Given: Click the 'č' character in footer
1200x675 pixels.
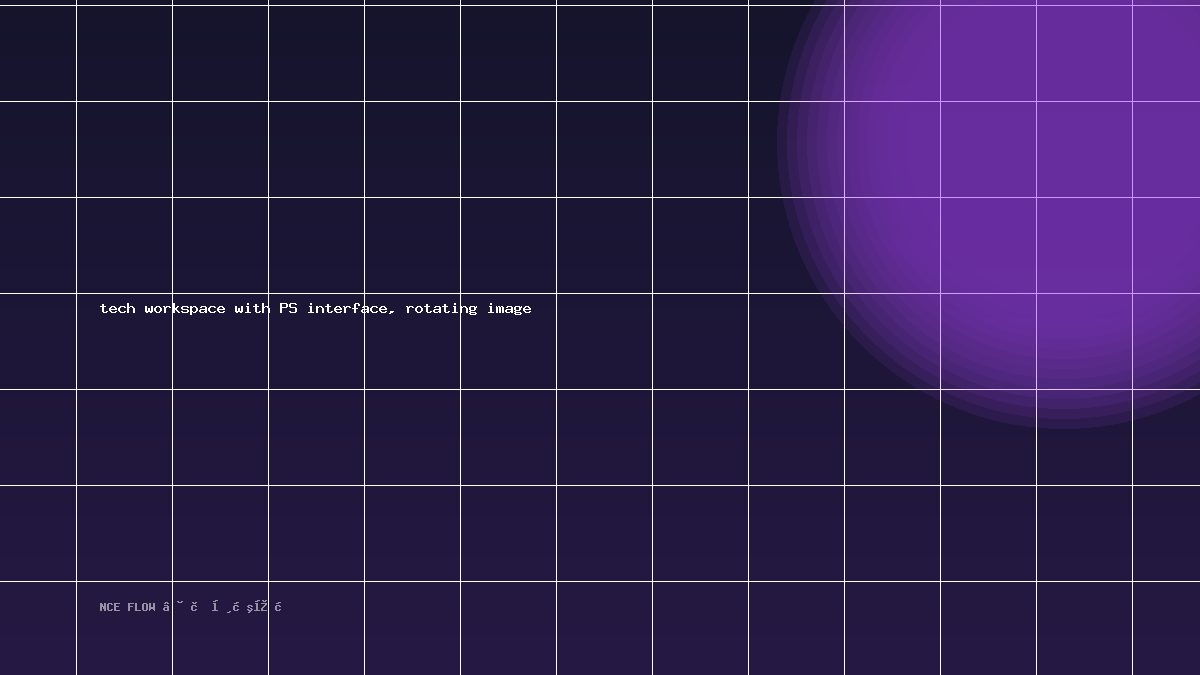Looking at the screenshot, I should [x=194, y=606].
